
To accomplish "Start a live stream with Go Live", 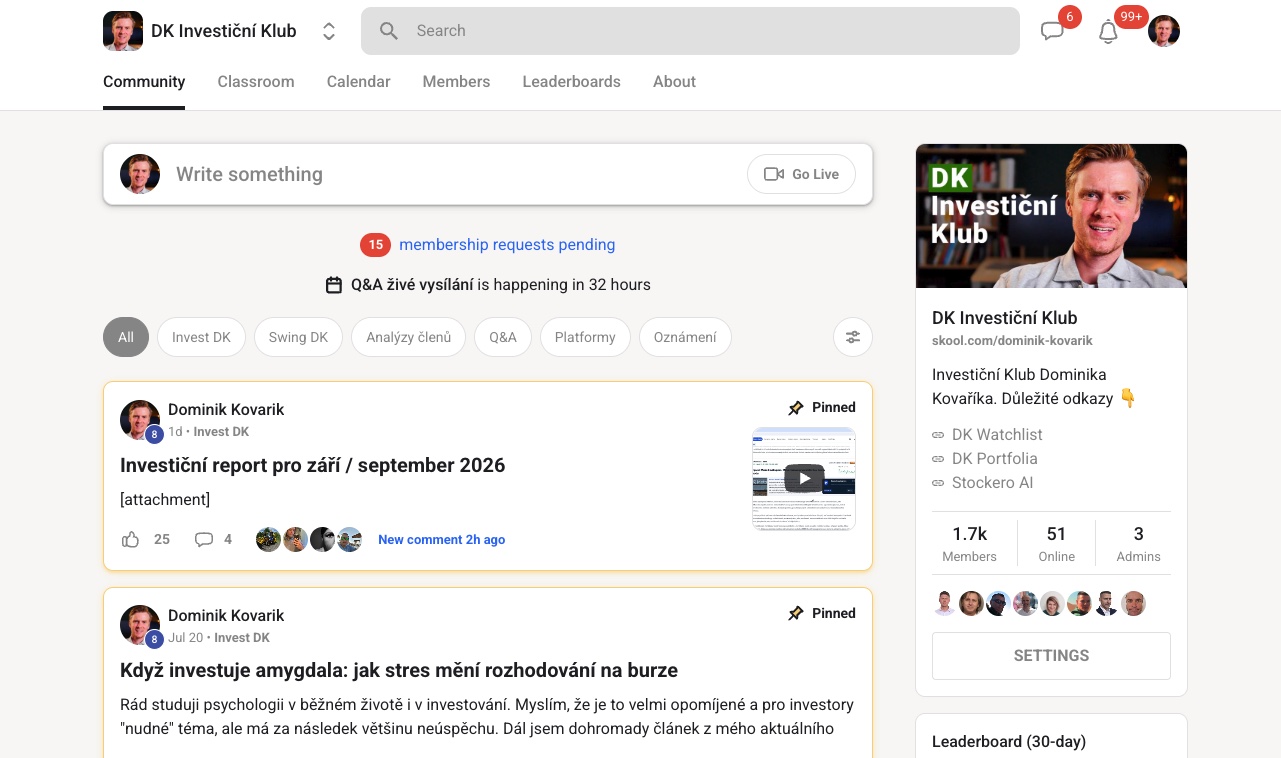I will click(802, 174).
